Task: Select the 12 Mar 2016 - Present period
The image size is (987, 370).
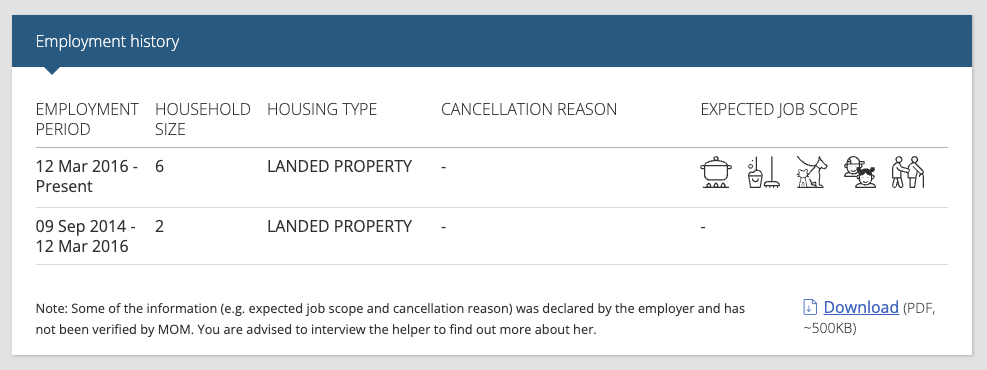Action: click(87, 176)
